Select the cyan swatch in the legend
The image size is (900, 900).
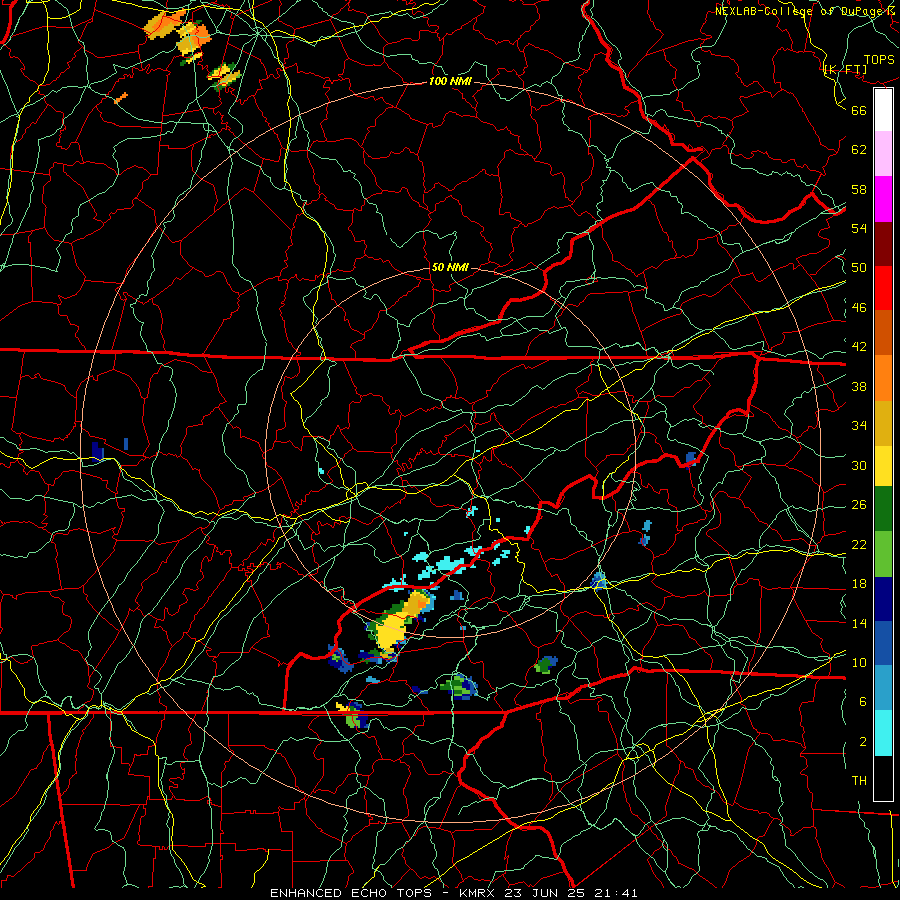point(883,734)
